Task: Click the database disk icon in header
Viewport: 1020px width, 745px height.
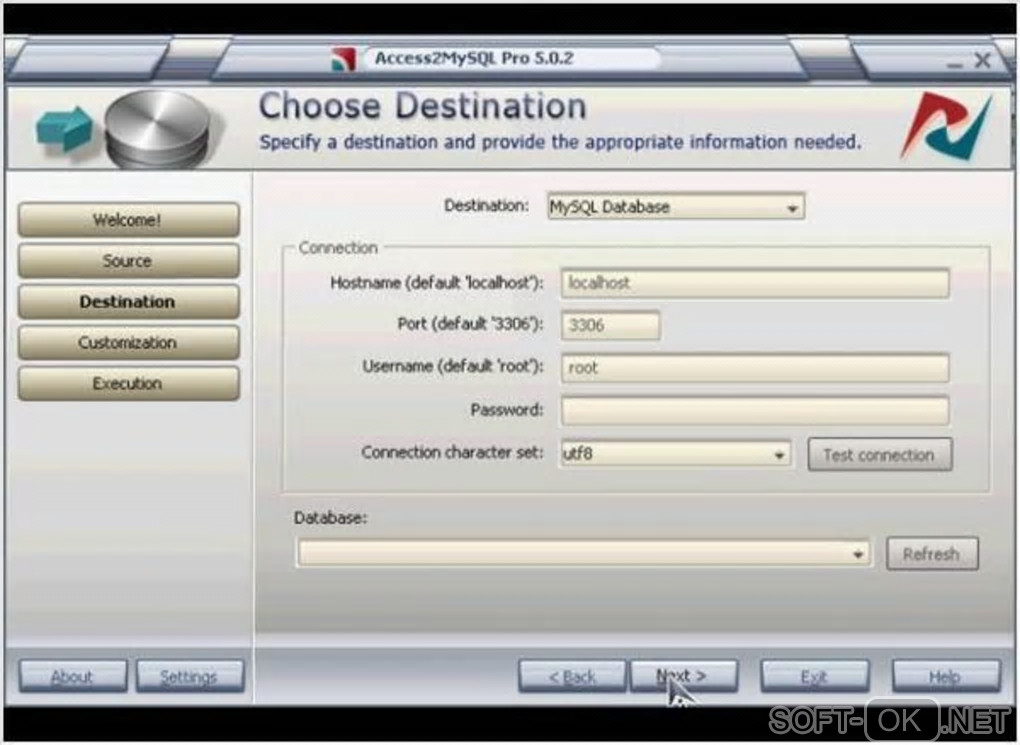Action: click(x=157, y=129)
